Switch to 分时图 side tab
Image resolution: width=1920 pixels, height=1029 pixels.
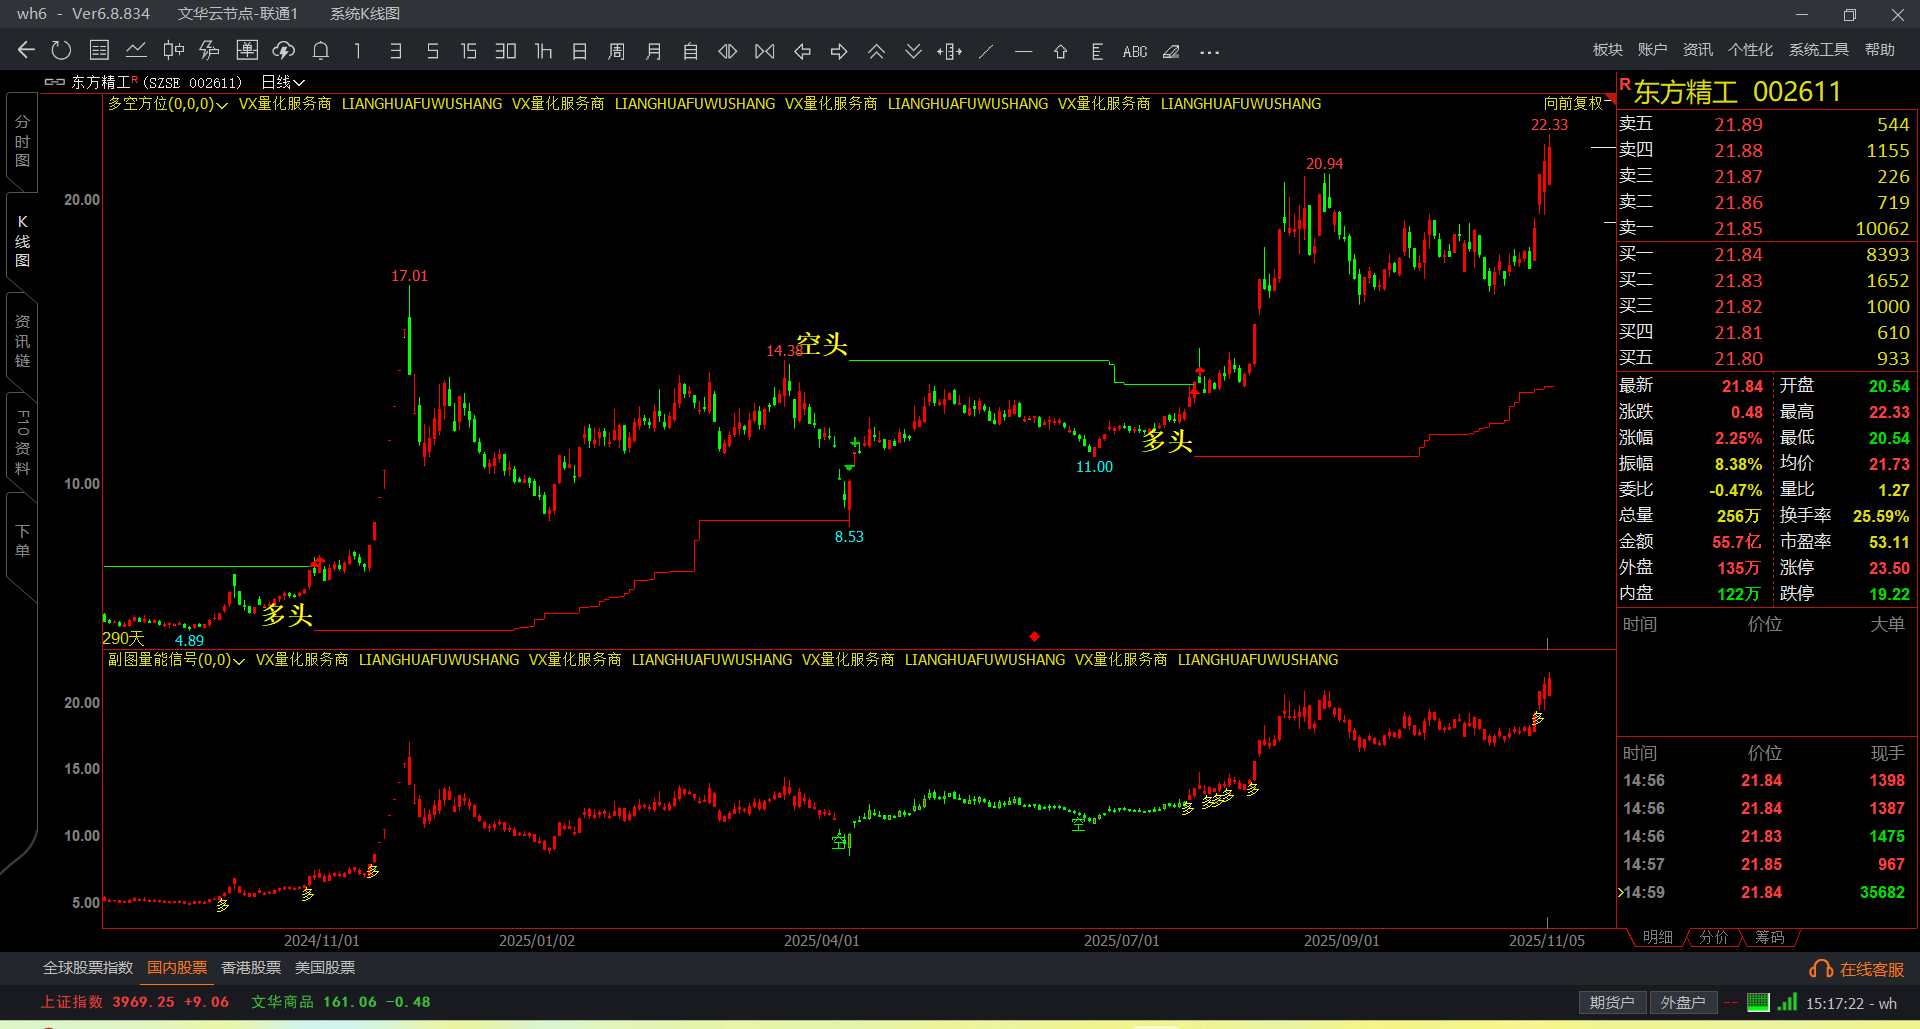point(22,141)
